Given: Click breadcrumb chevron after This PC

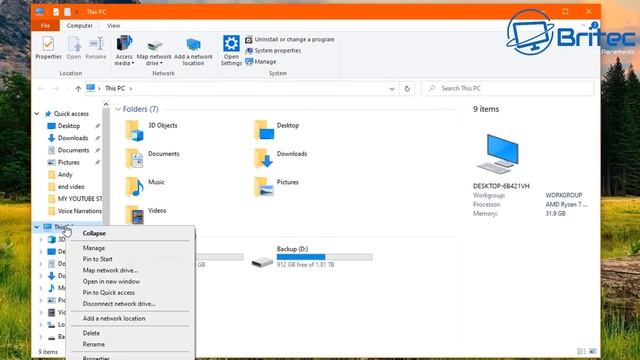Looking at the screenshot, I should 131,89.
